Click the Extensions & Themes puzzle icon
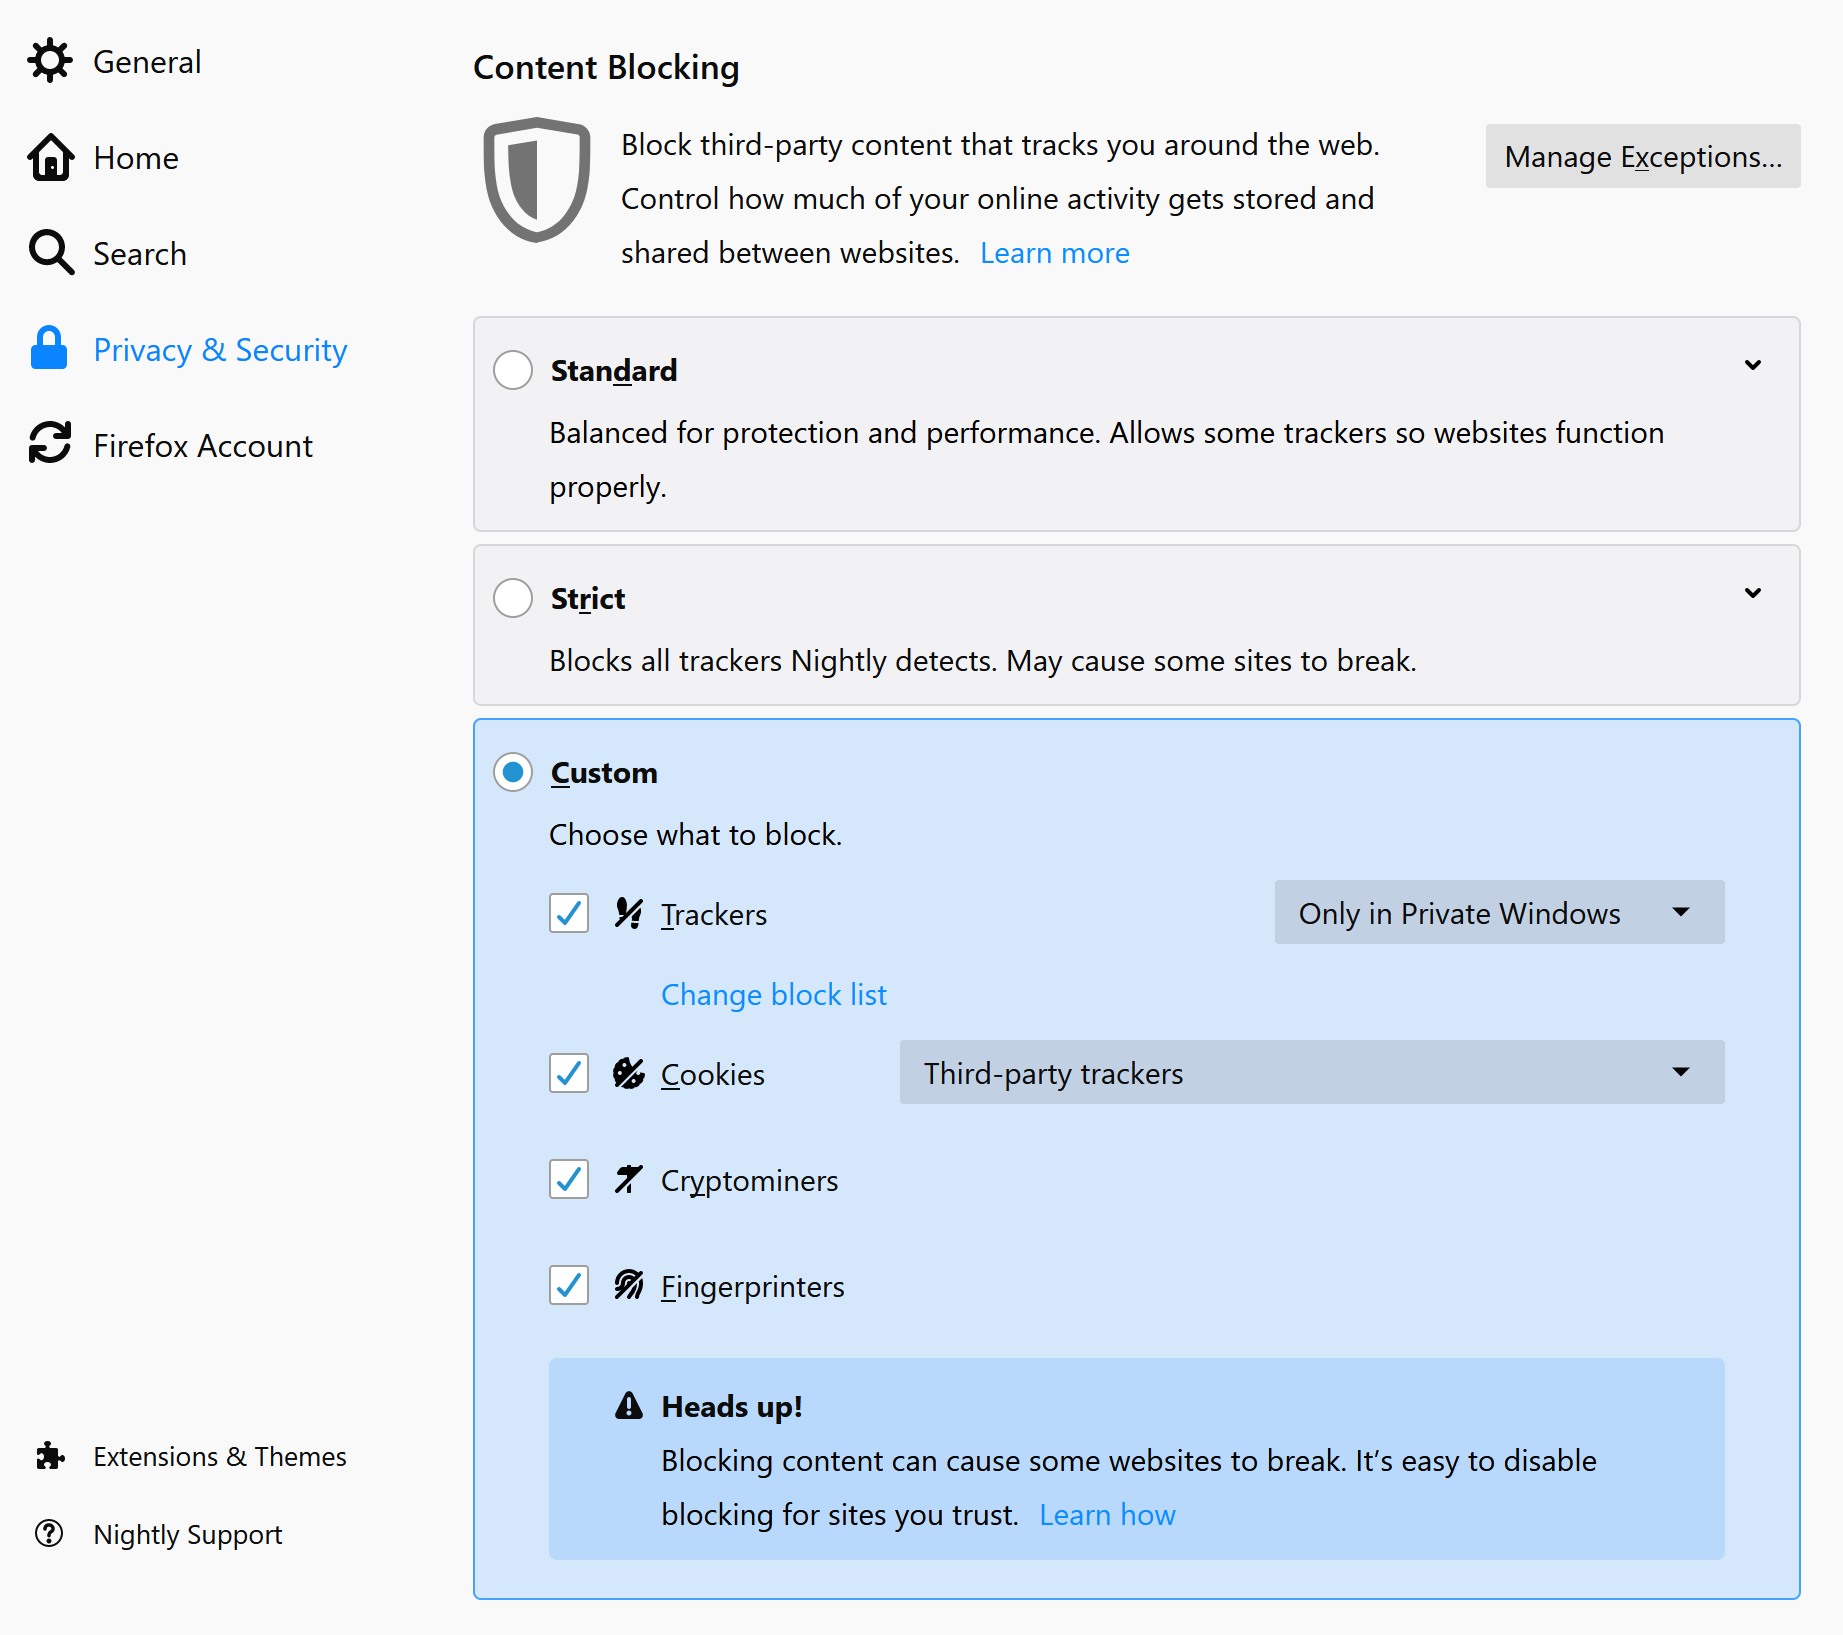 [50, 1456]
